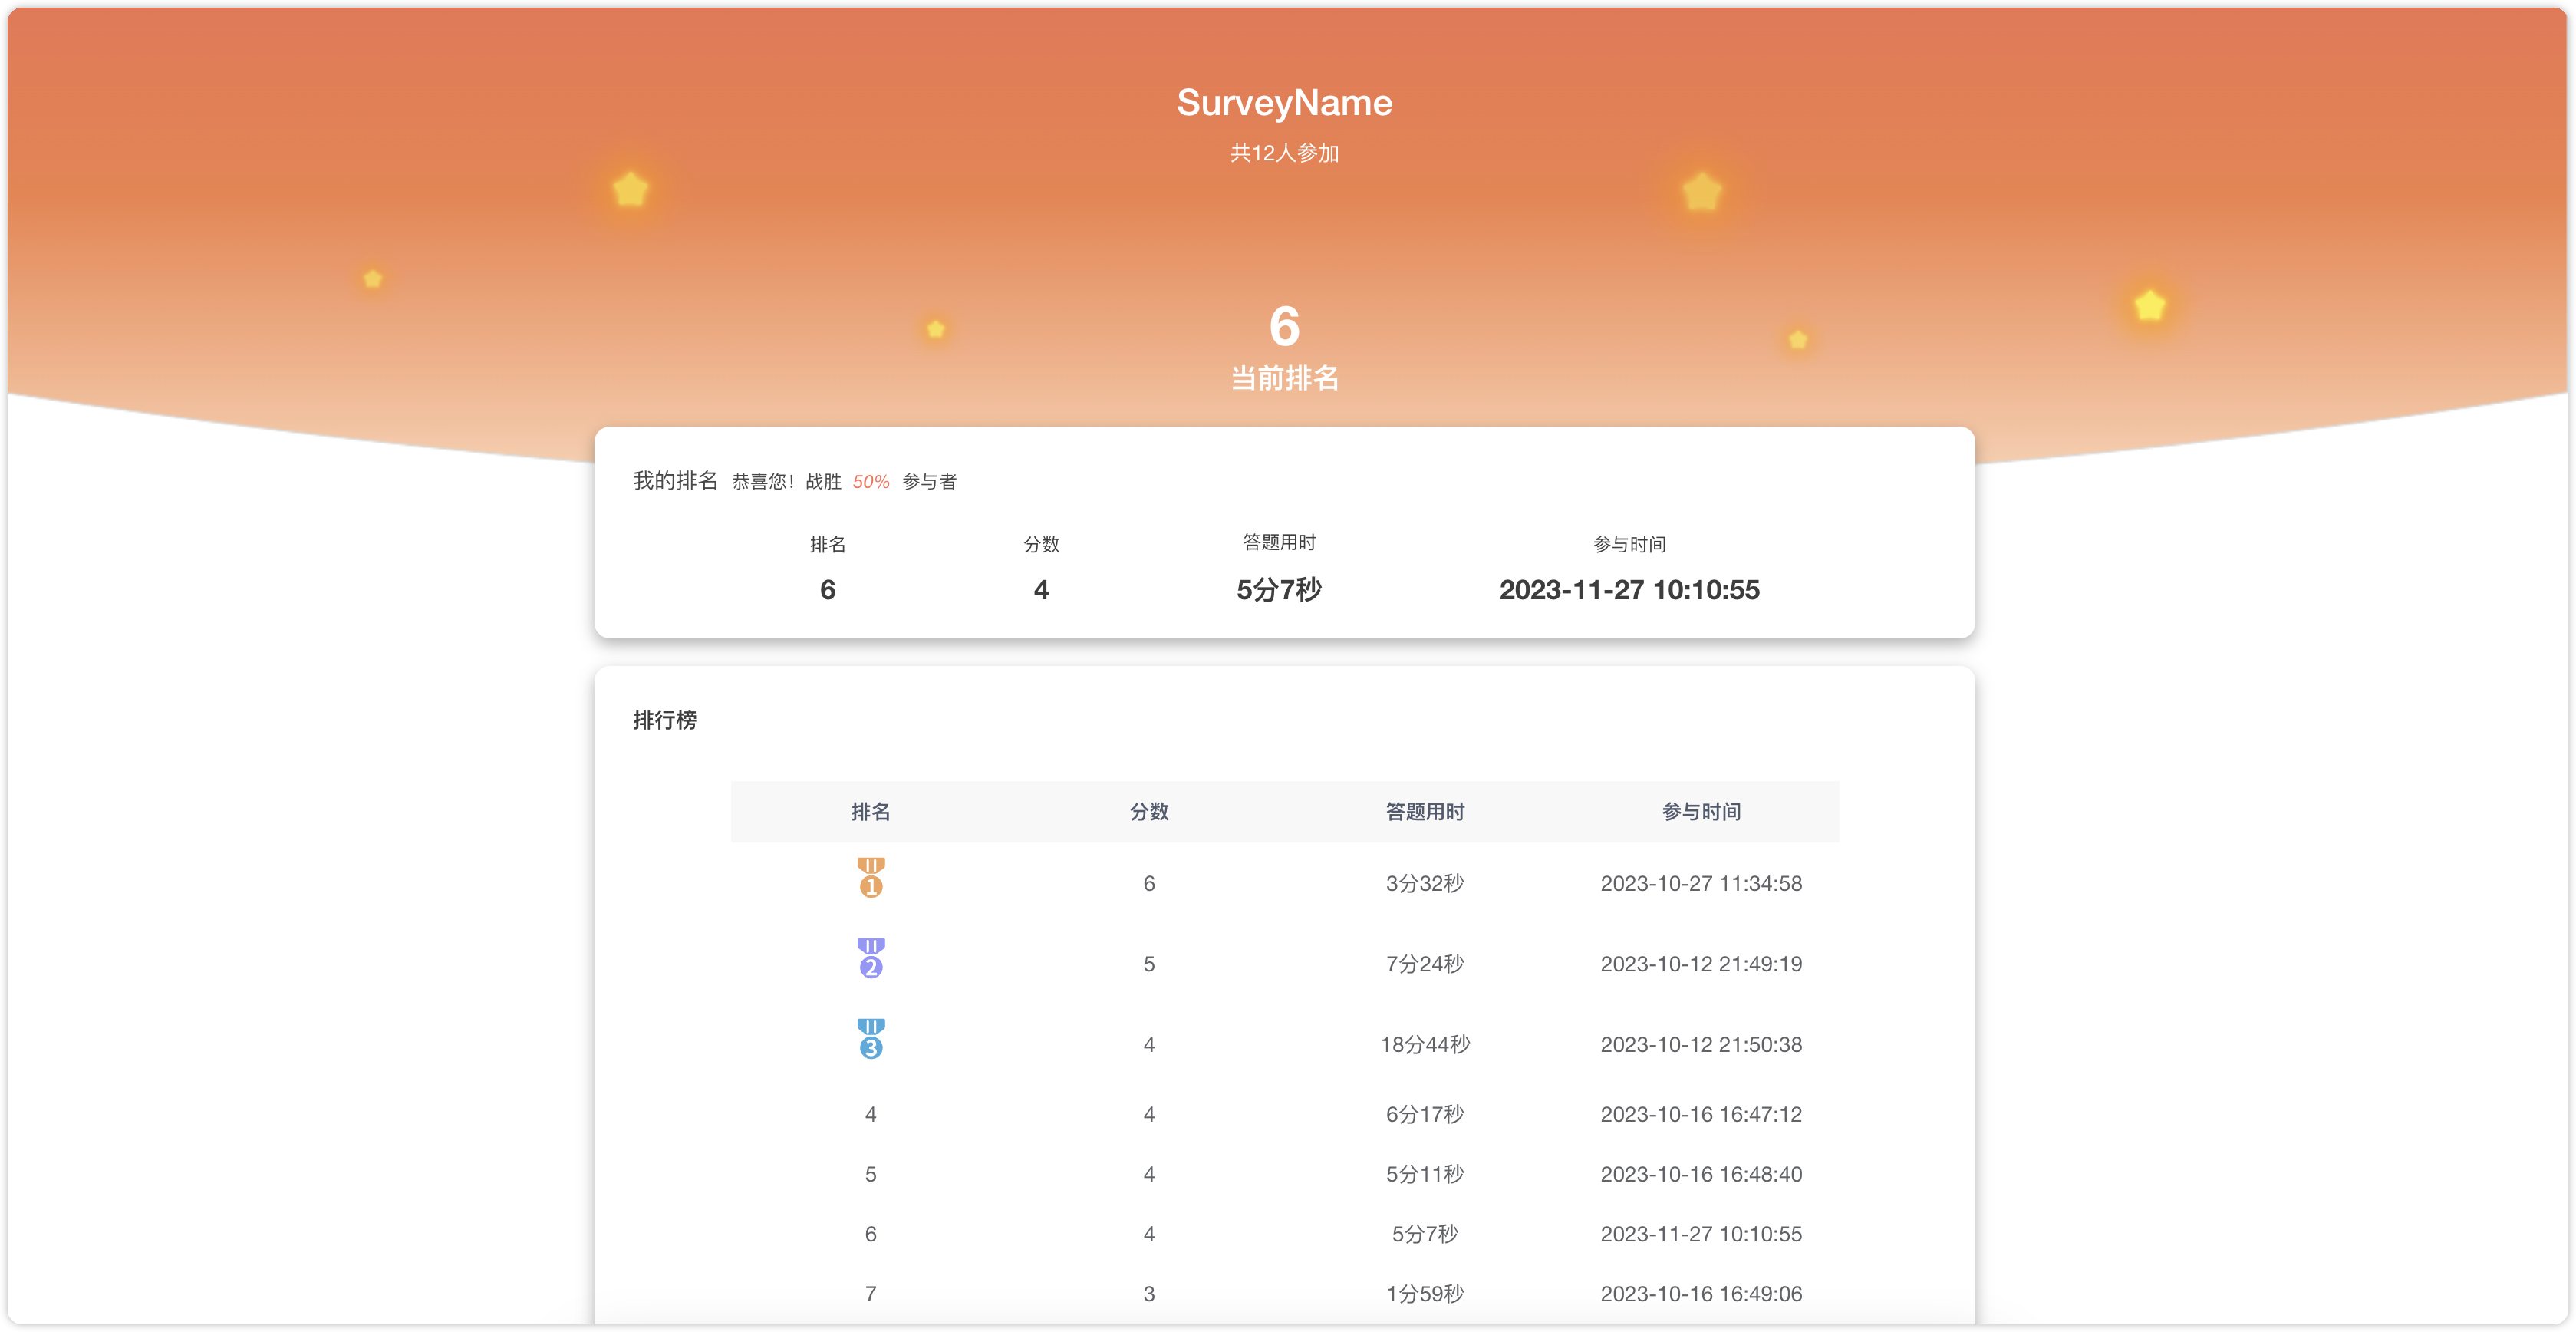Click the 排行榜 section heading
This screenshot has height=1332, width=2576.
coord(664,720)
